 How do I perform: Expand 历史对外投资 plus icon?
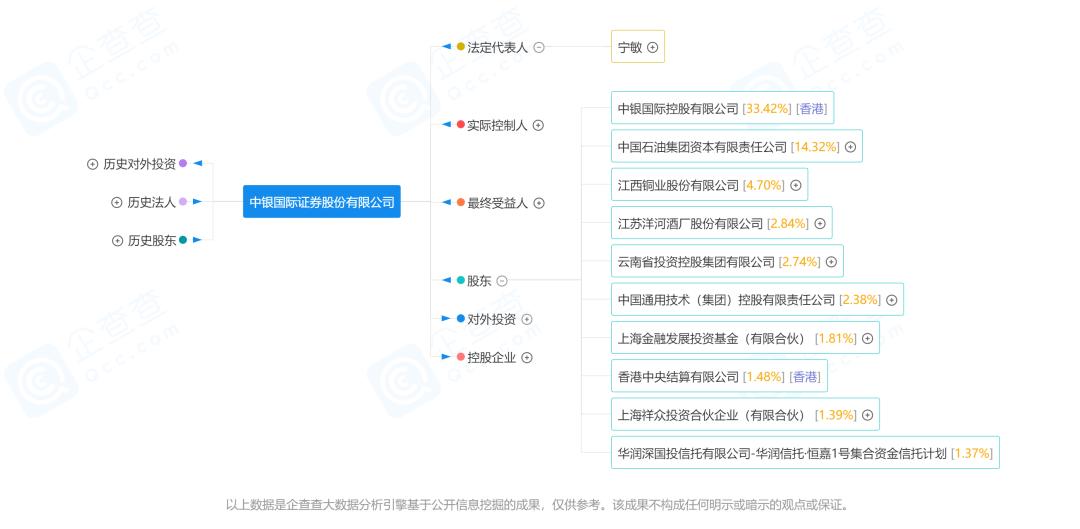click(92, 164)
